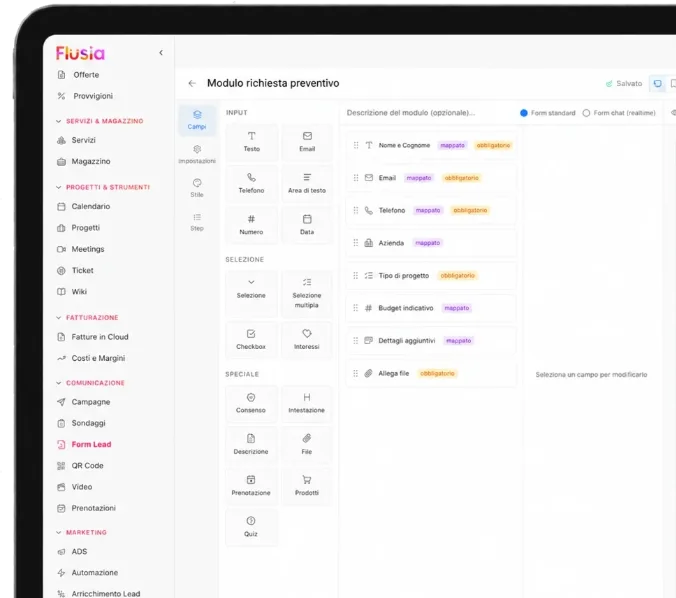Select the Telefono form field row
676x598 pixels.
point(431,210)
